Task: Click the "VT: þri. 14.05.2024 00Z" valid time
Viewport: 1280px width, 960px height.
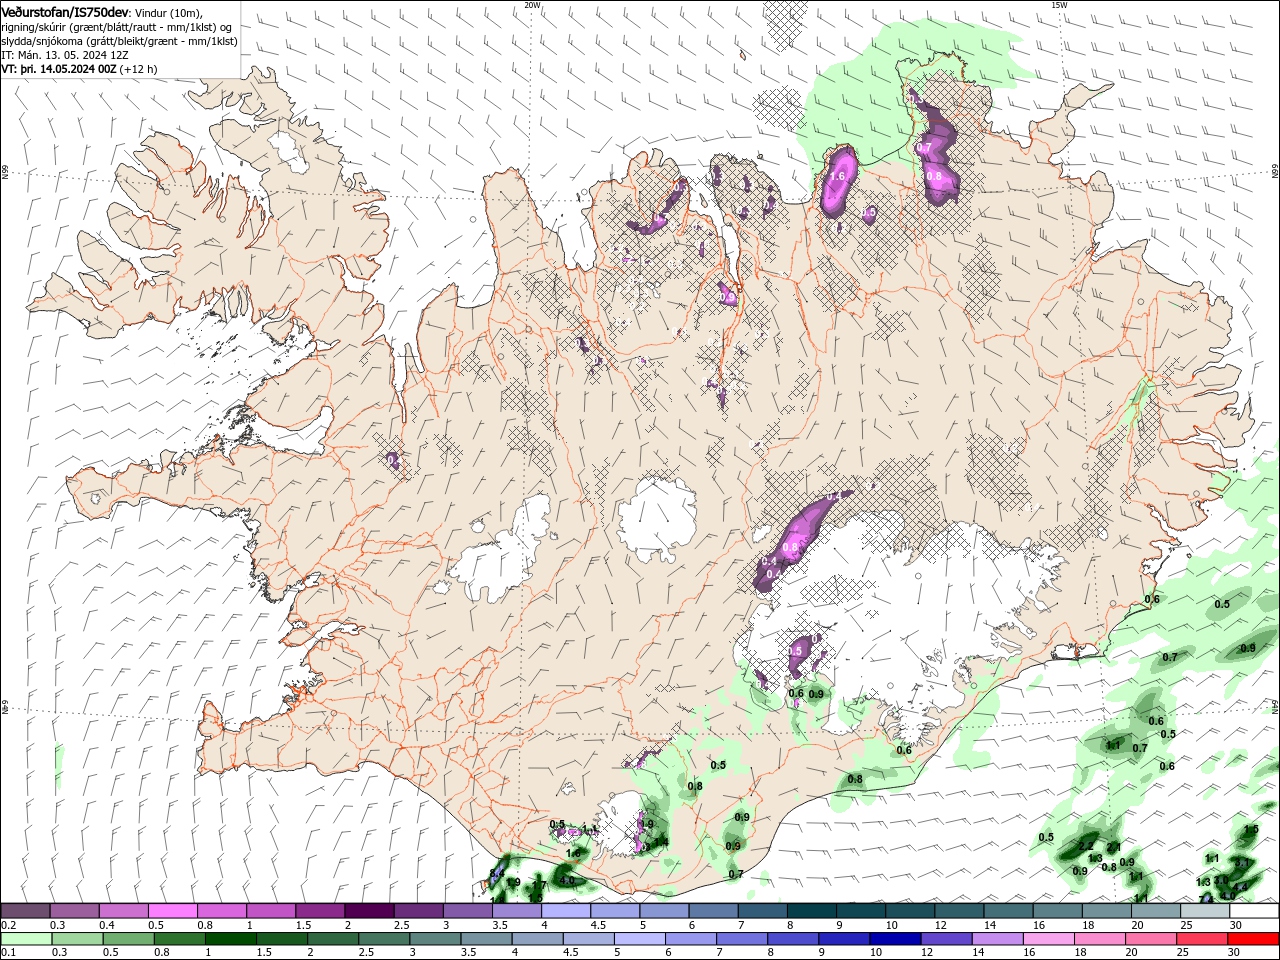Action: point(59,69)
